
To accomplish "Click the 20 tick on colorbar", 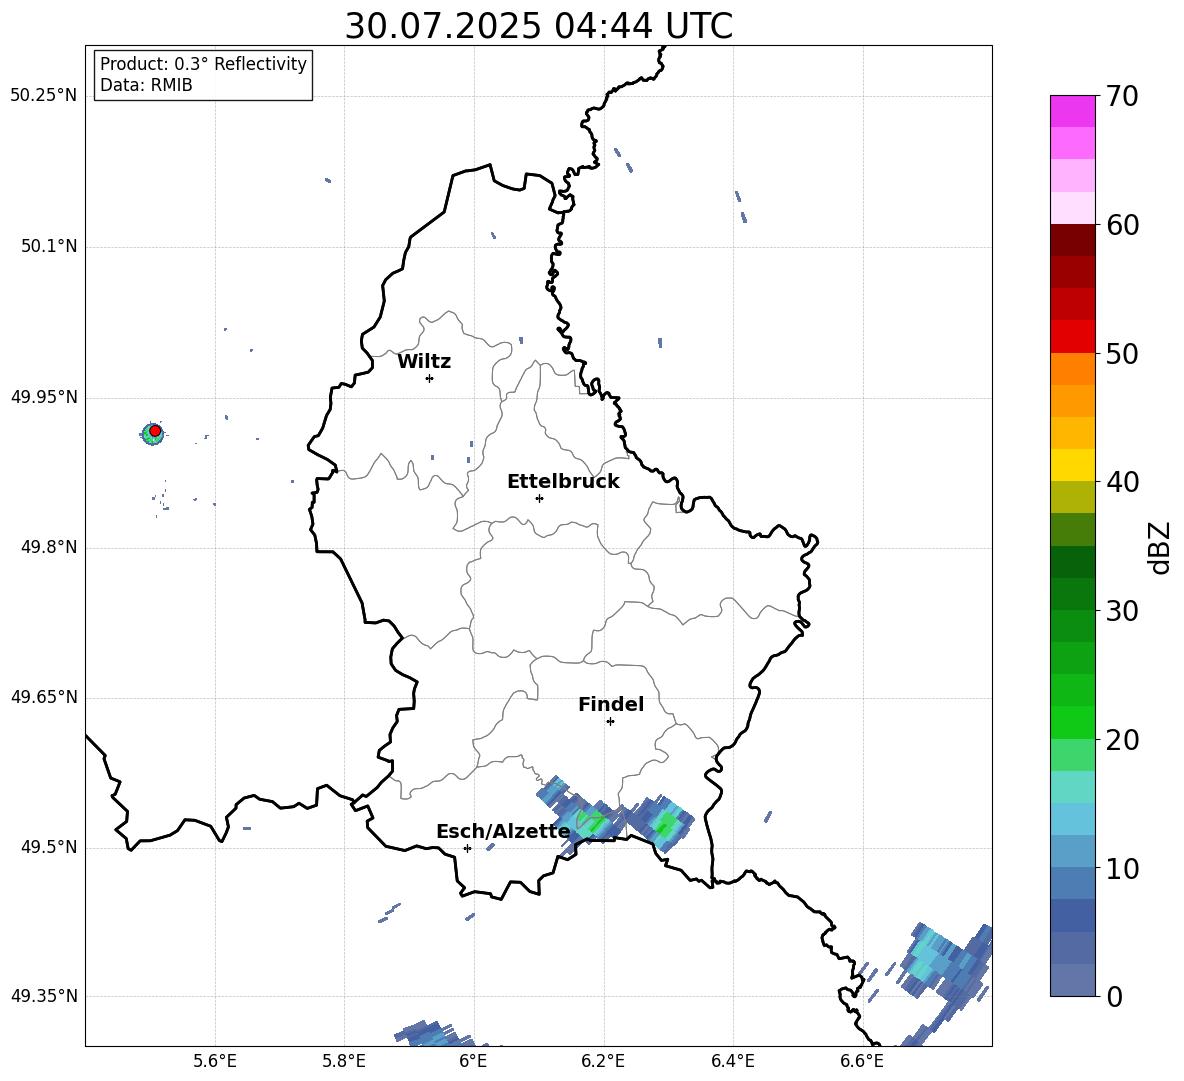I will coord(1122,740).
